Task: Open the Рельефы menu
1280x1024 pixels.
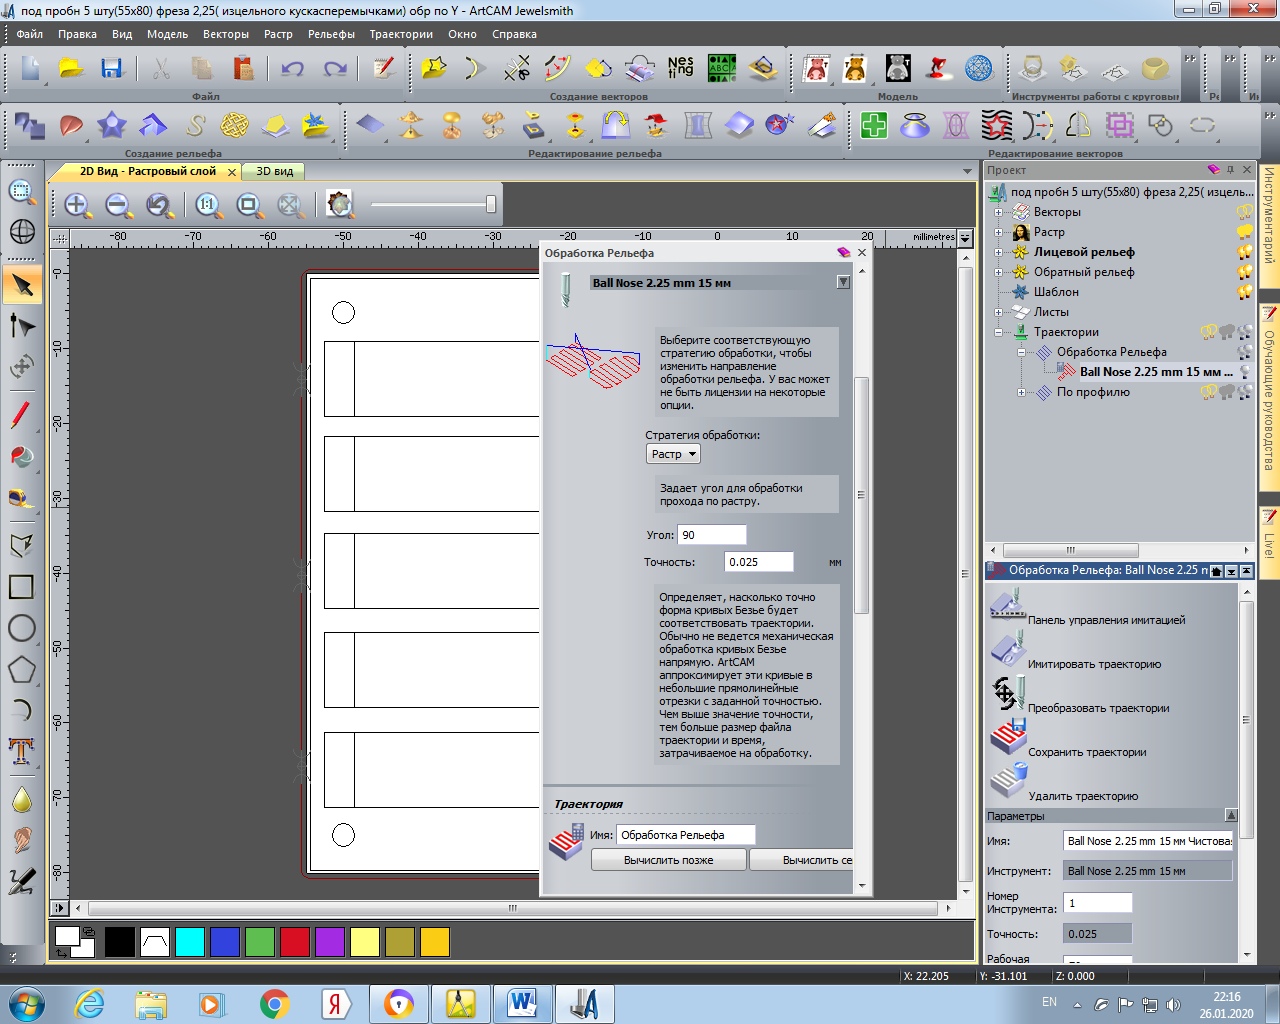Action: [331, 34]
